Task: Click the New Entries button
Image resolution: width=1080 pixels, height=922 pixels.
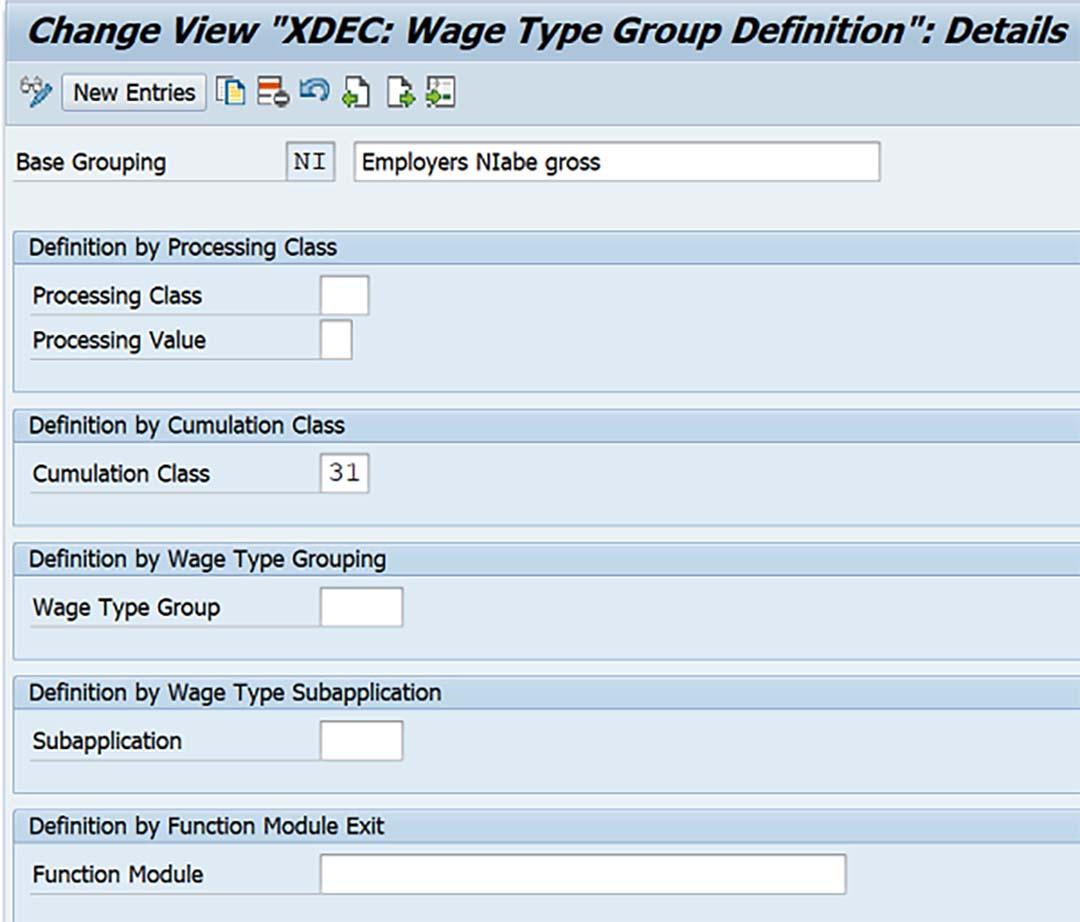Action: (x=134, y=92)
